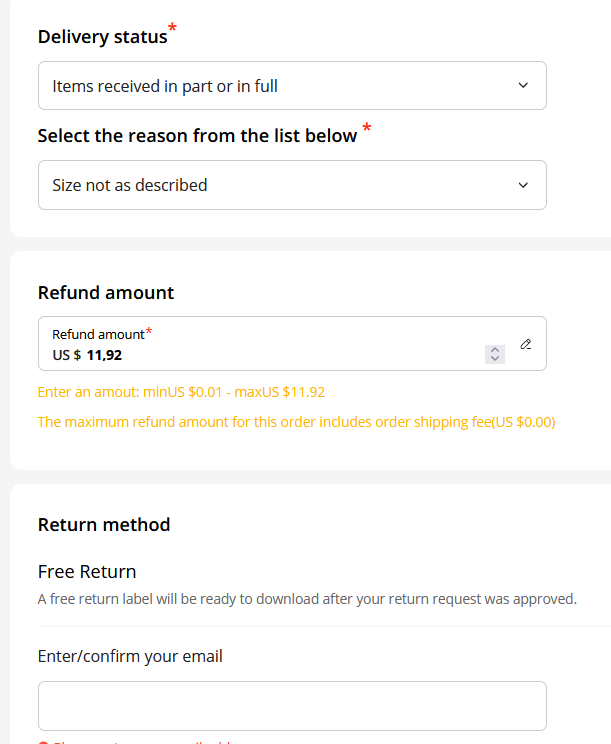Click the Select the reason from the list label
This screenshot has width=611, height=744.
point(197,136)
